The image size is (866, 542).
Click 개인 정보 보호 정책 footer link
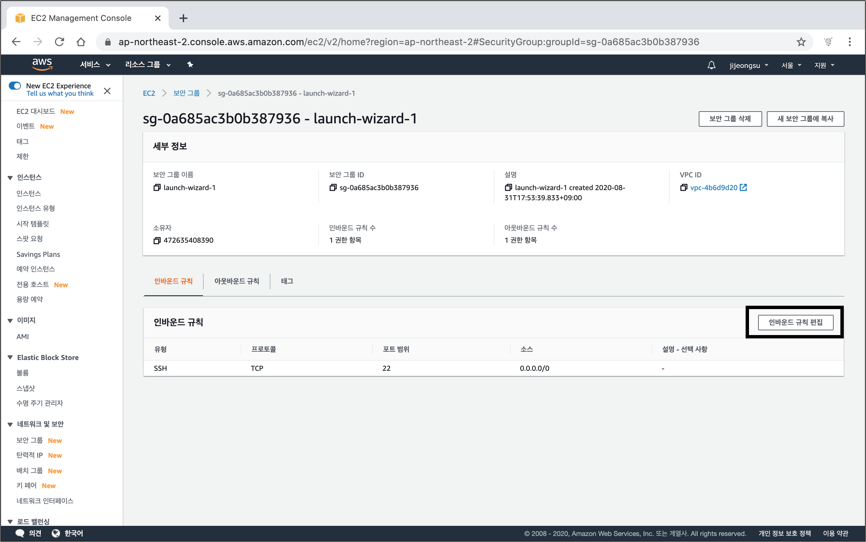pyautogui.click(x=784, y=534)
